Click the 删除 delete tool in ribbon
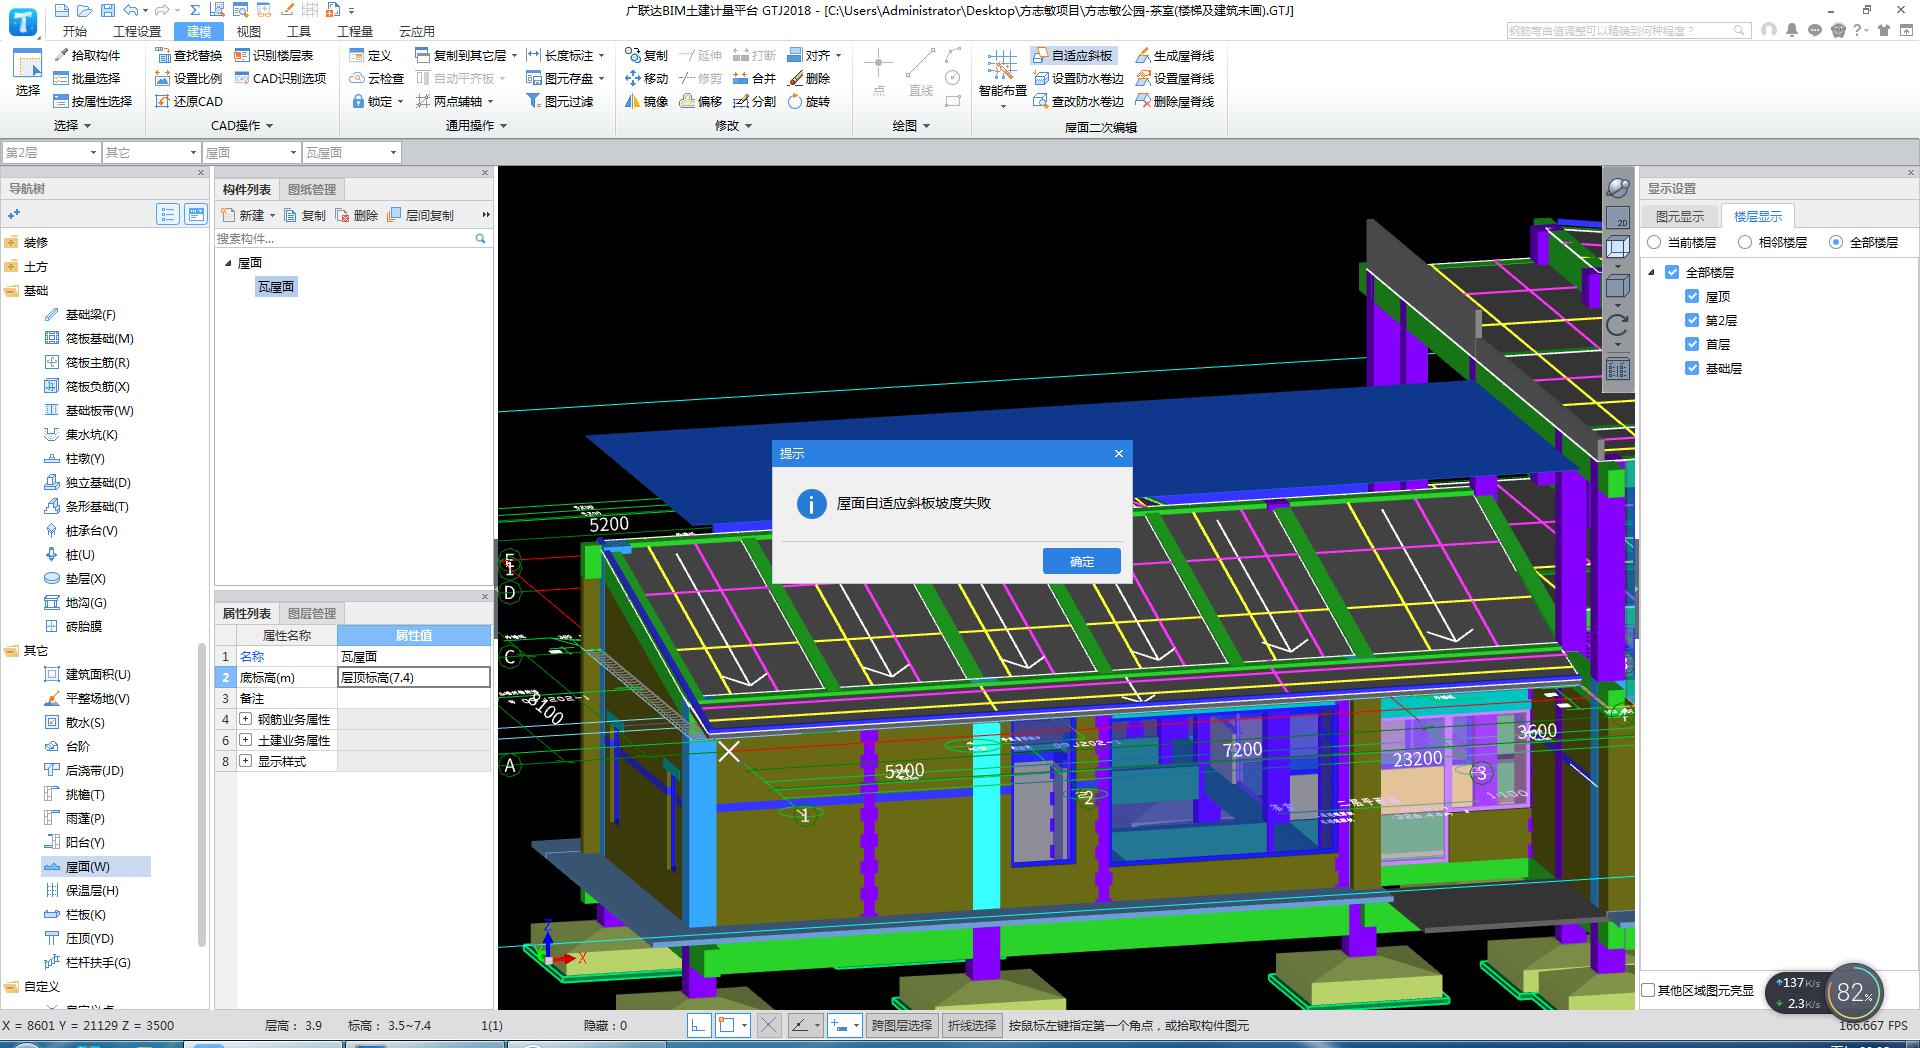This screenshot has height=1048, width=1920. pos(809,78)
